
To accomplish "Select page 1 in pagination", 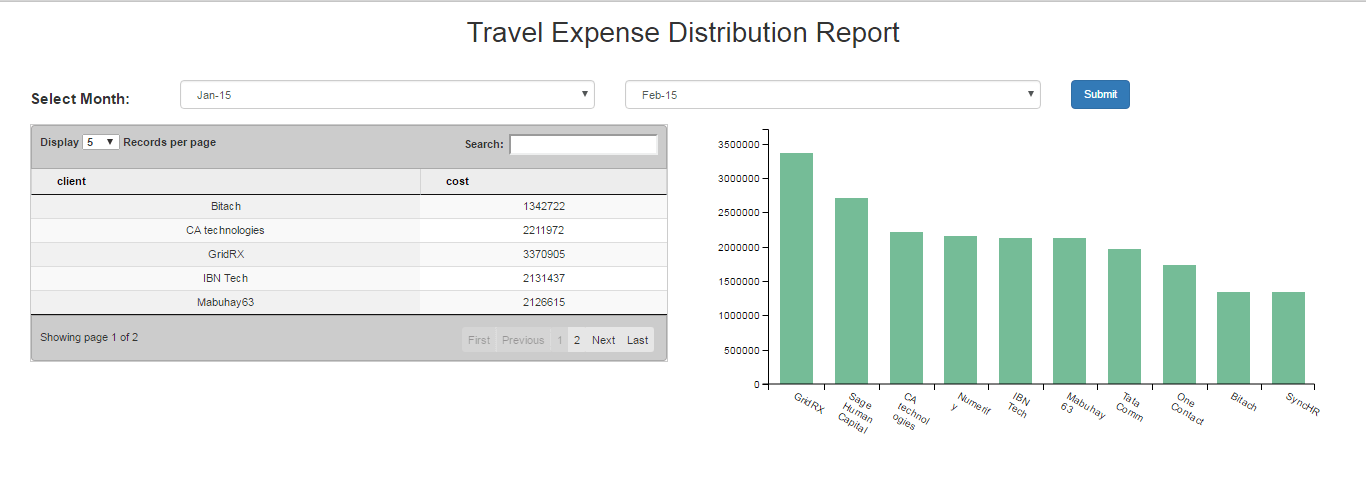I will [x=559, y=340].
